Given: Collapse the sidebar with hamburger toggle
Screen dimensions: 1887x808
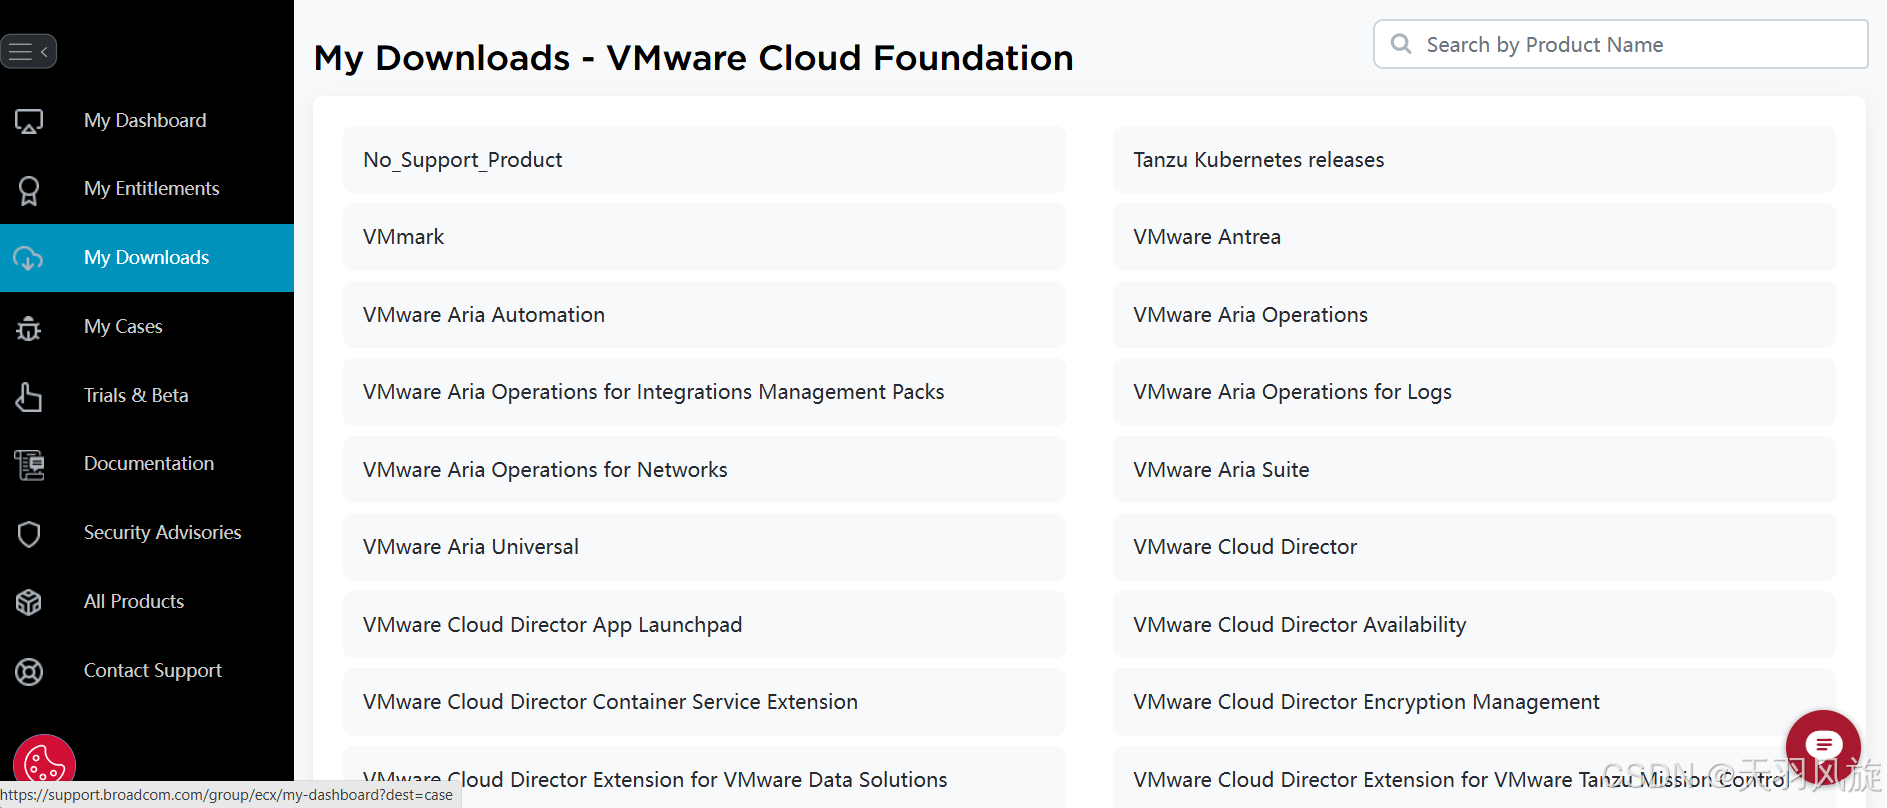Looking at the screenshot, I should (28, 51).
